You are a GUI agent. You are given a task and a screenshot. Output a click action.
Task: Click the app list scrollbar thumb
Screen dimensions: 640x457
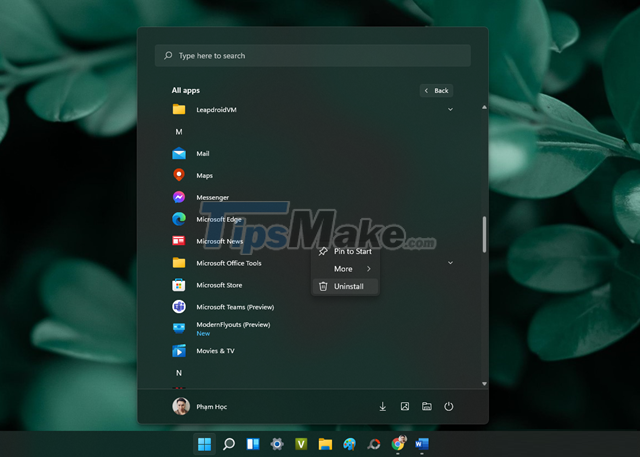[484, 234]
